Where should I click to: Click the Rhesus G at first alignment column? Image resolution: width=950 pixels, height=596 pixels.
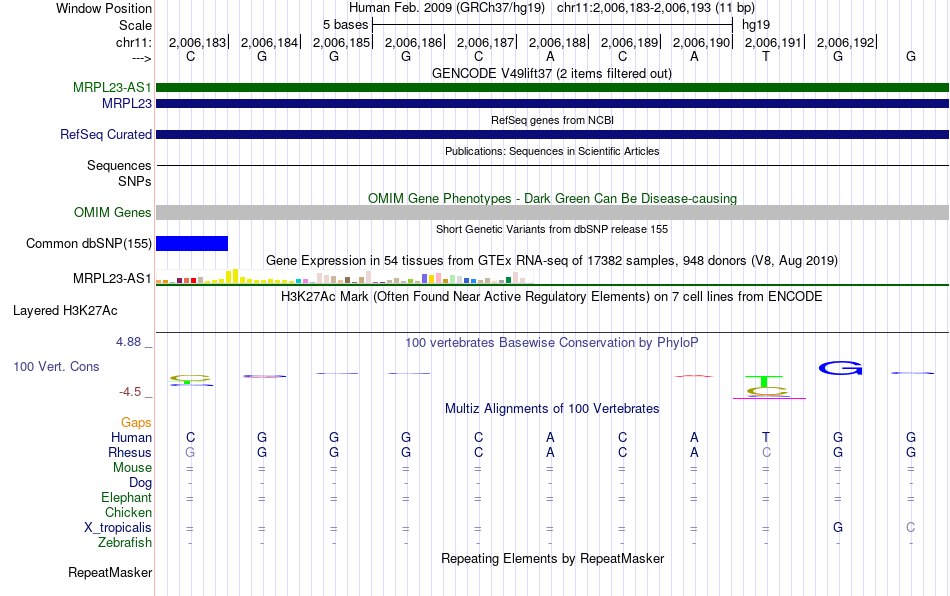[x=190, y=452]
